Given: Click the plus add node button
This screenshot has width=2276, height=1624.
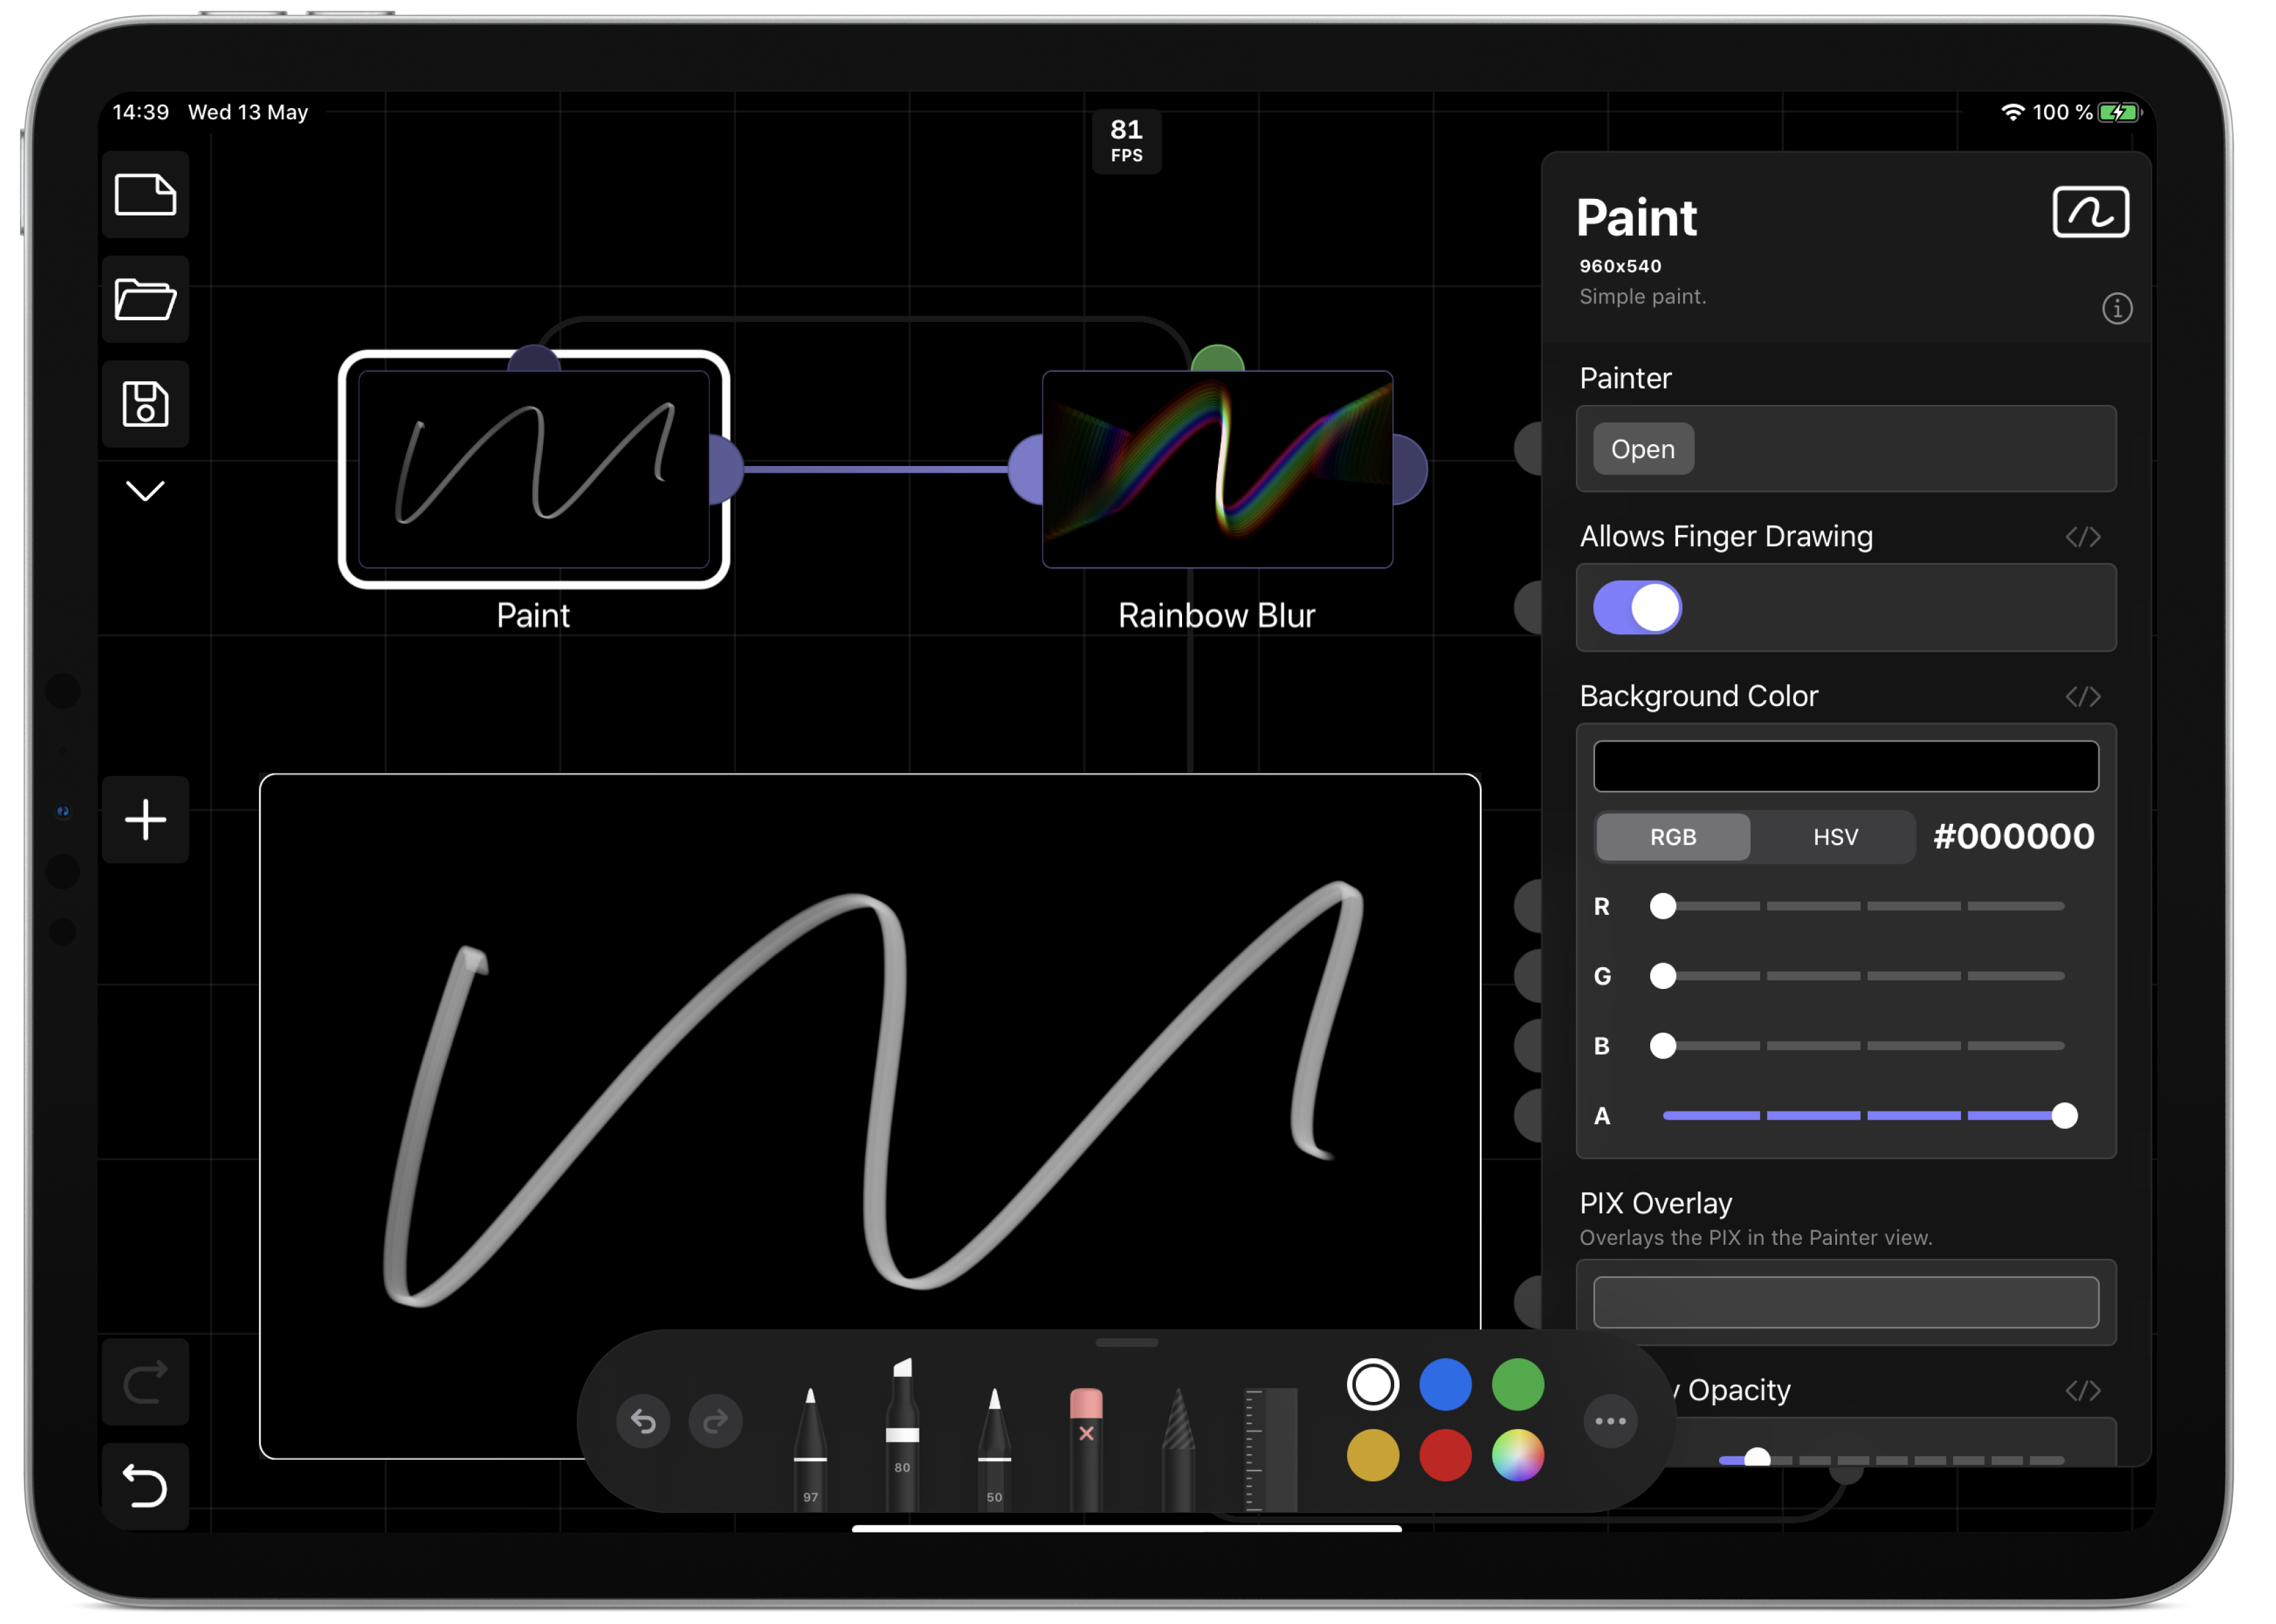Looking at the screenshot, I should tap(145, 820).
